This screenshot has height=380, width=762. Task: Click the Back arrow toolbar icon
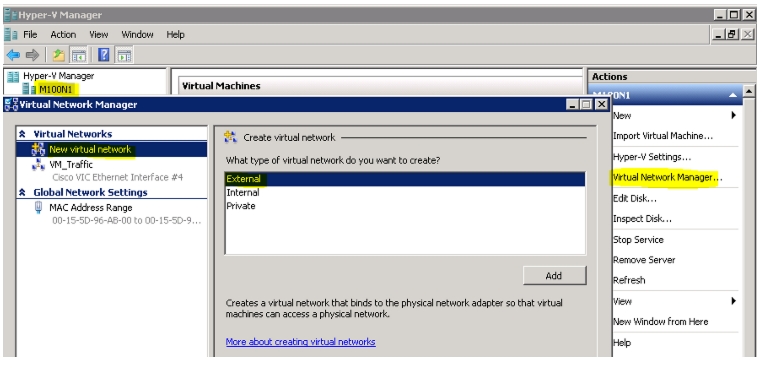[x=13, y=55]
